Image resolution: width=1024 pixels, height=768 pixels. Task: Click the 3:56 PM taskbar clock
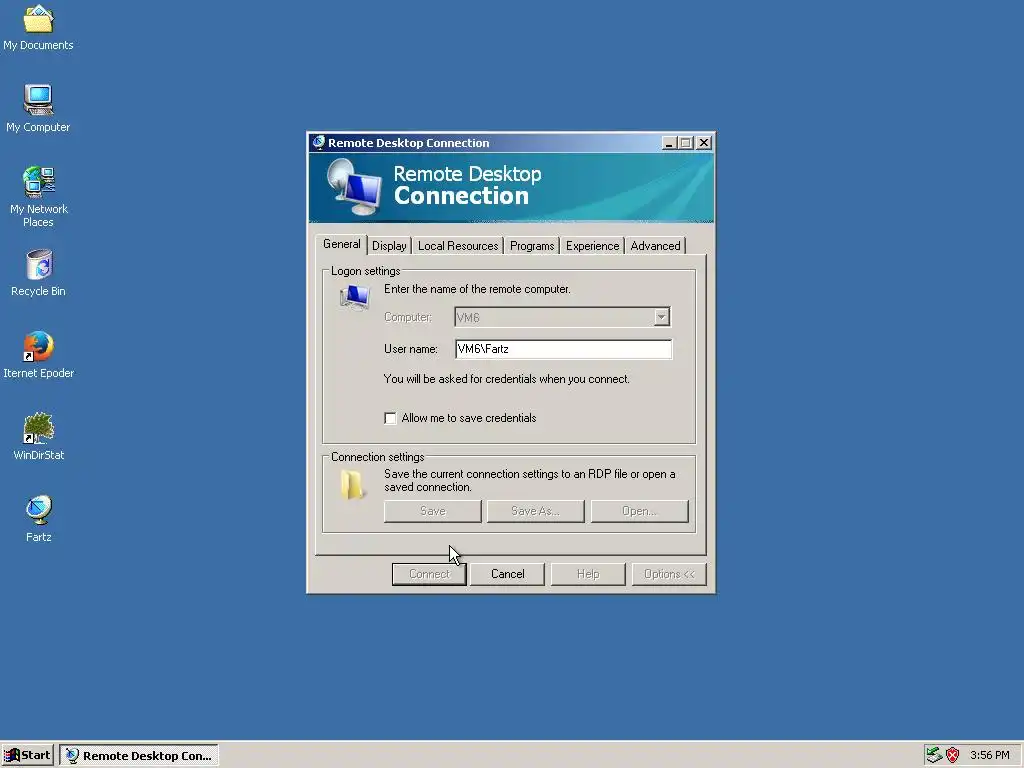989,755
